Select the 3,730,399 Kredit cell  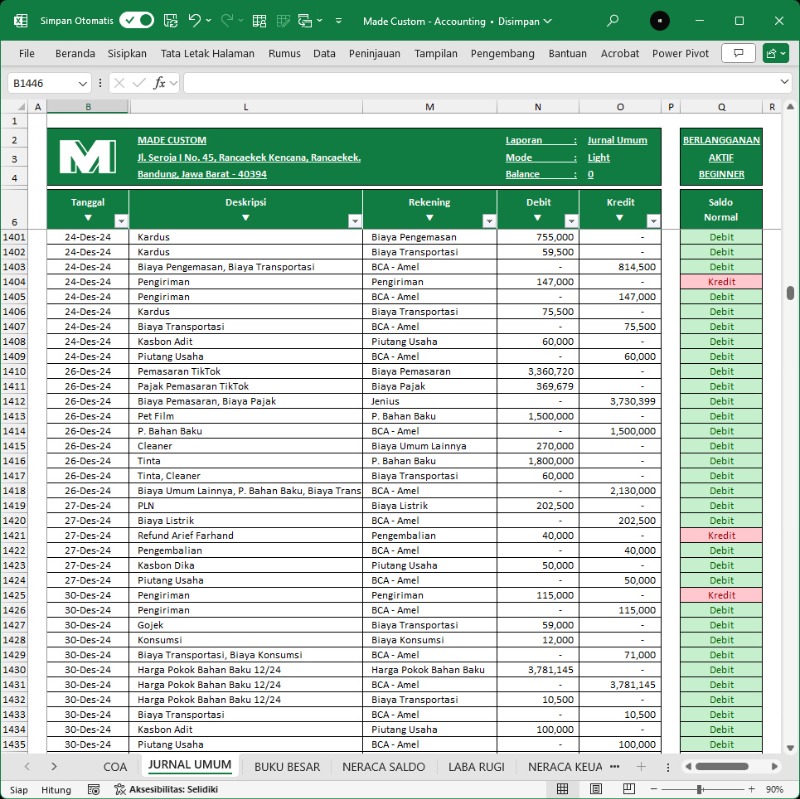click(x=620, y=401)
